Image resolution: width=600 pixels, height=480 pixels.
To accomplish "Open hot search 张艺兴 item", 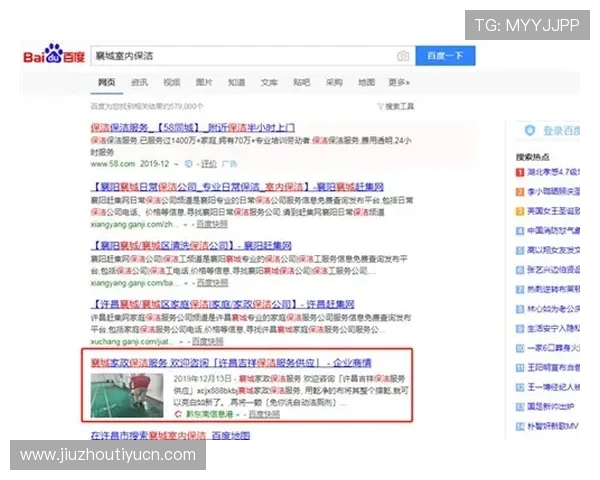I will (553, 270).
